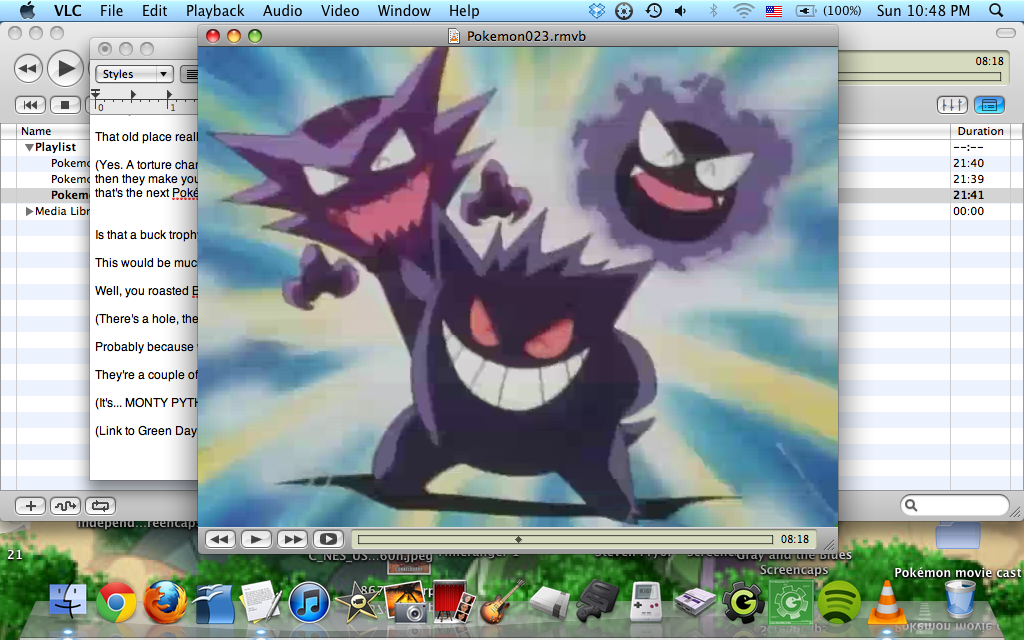Click the Name column header
Viewport: 1024px width, 640px height.
(36, 131)
